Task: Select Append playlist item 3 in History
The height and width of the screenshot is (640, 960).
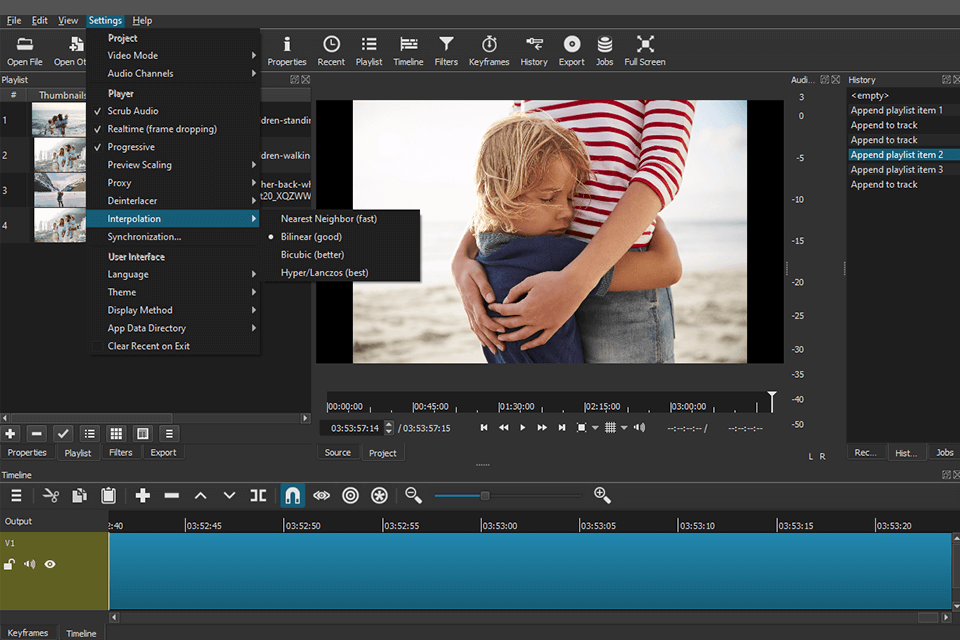Action: (898, 169)
